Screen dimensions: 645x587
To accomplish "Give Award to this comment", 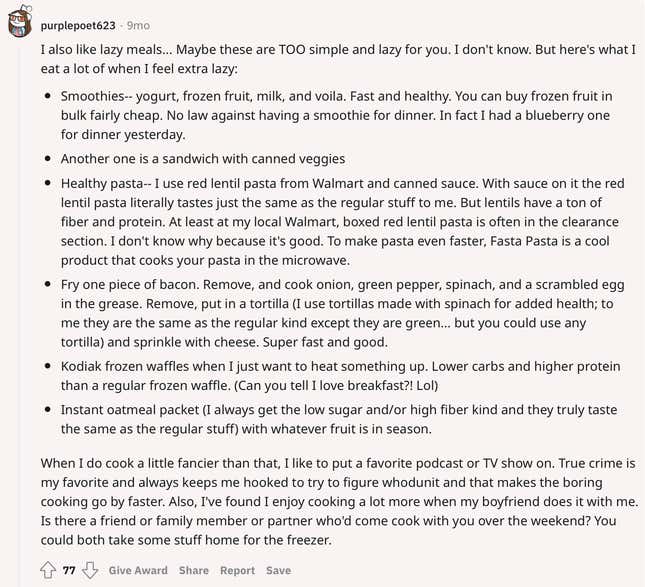I will tap(138, 570).
